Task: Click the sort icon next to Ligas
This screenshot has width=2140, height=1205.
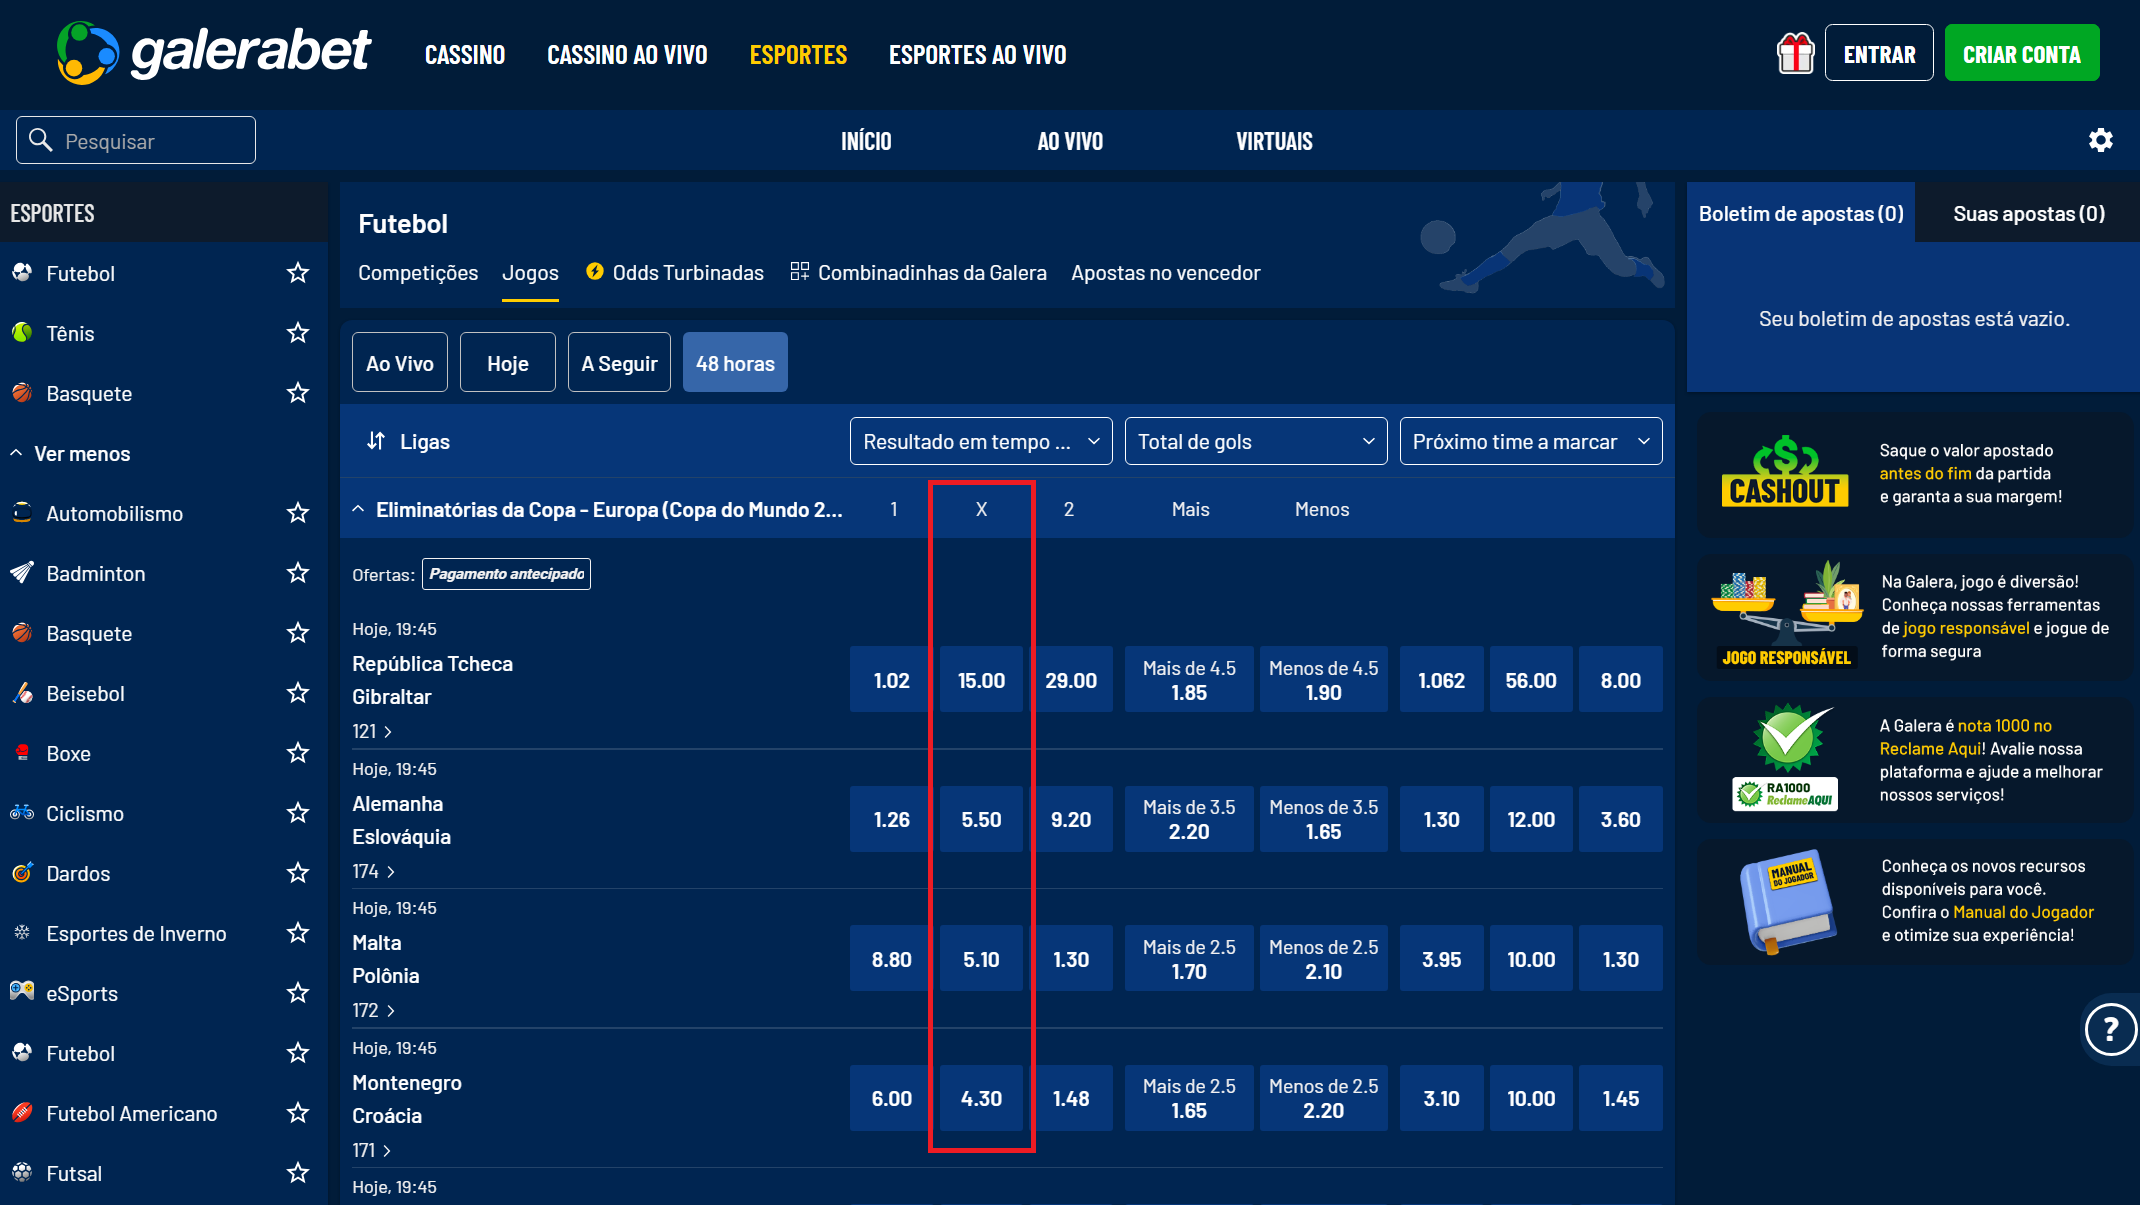Action: point(376,441)
